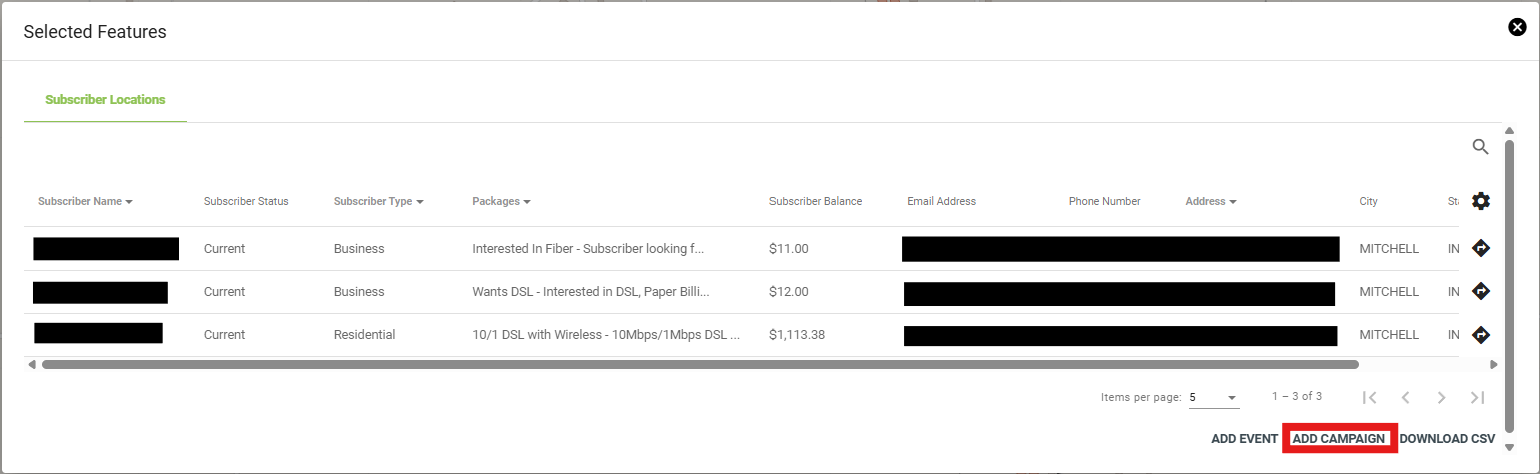Click the Selected Features title
The image size is (1540, 474).
click(x=95, y=32)
